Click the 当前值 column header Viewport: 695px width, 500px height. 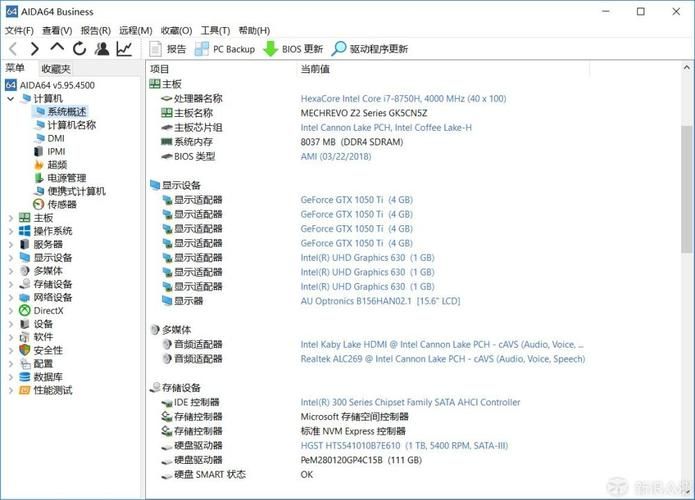pyautogui.click(x=315, y=69)
